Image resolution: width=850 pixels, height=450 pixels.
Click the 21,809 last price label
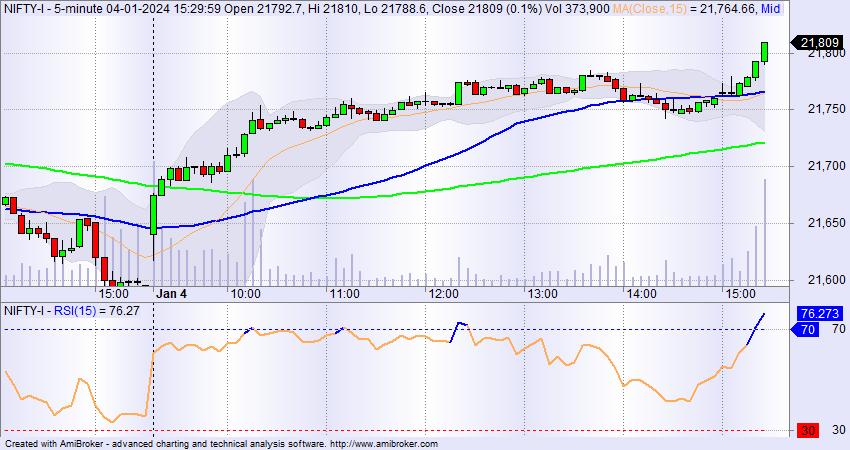817,43
